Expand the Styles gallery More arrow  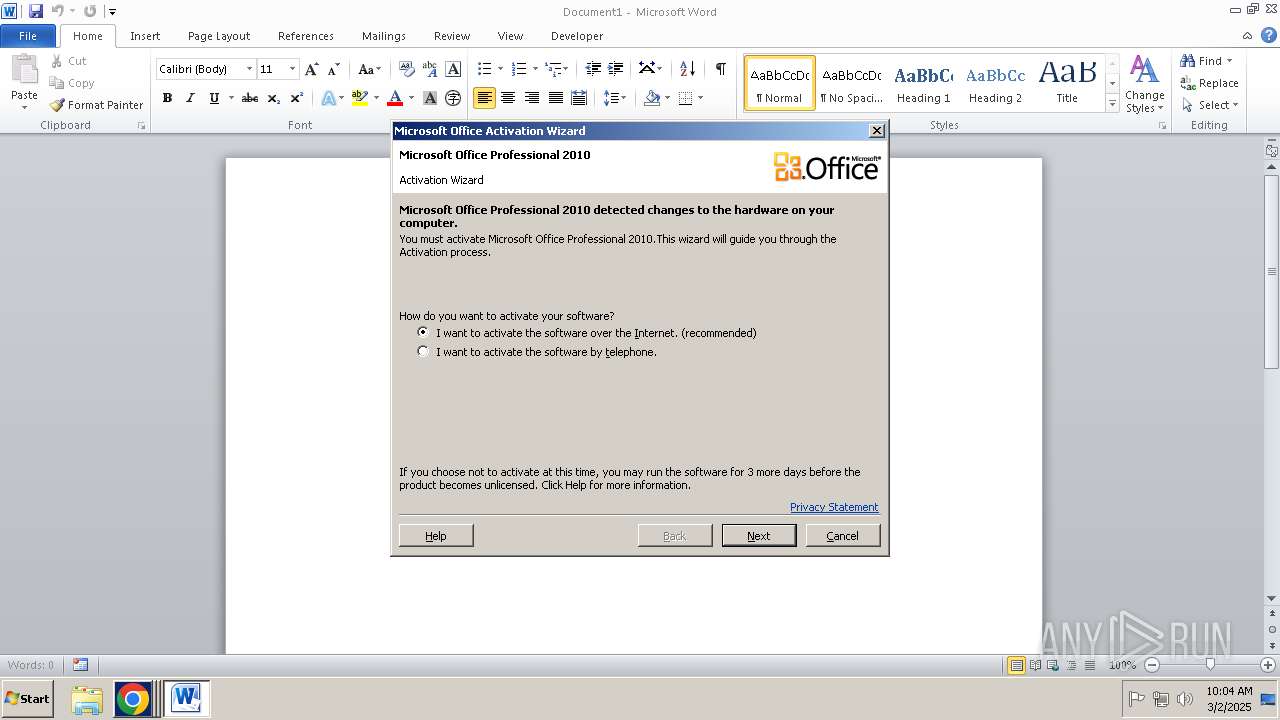[x=1112, y=103]
